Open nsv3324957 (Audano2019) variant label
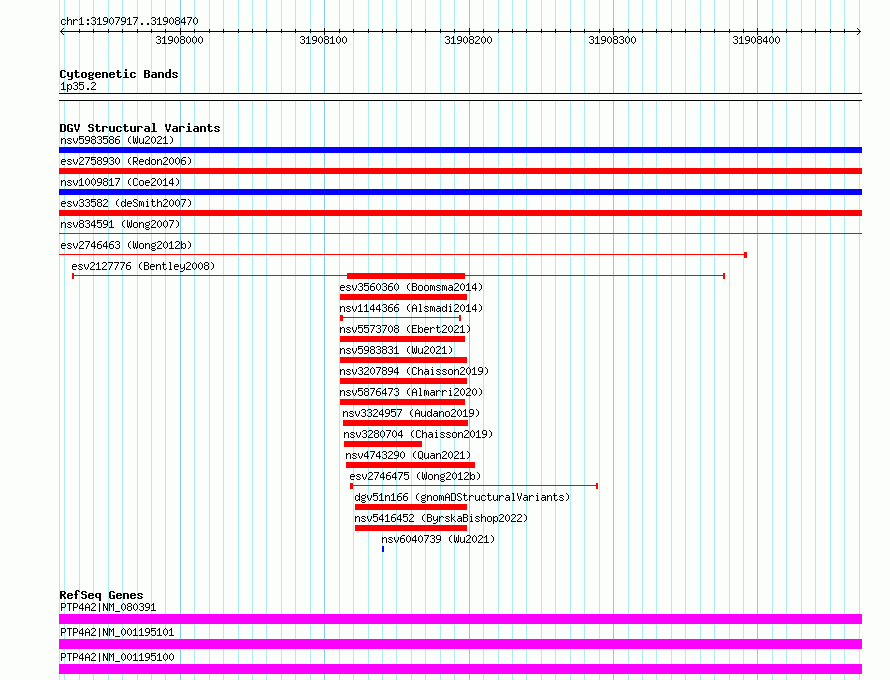The width and height of the screenshot is (890, 680). click(x=411, y=413)
